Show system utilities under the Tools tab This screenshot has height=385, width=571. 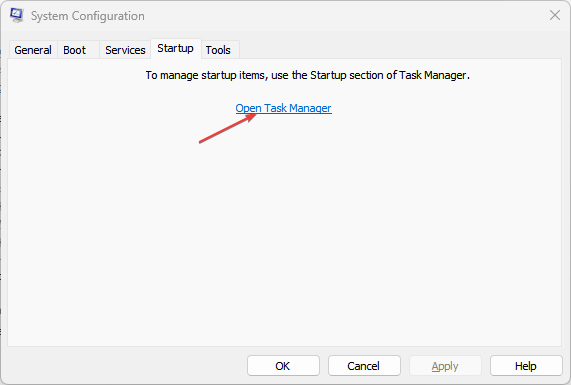coord(218,50)
